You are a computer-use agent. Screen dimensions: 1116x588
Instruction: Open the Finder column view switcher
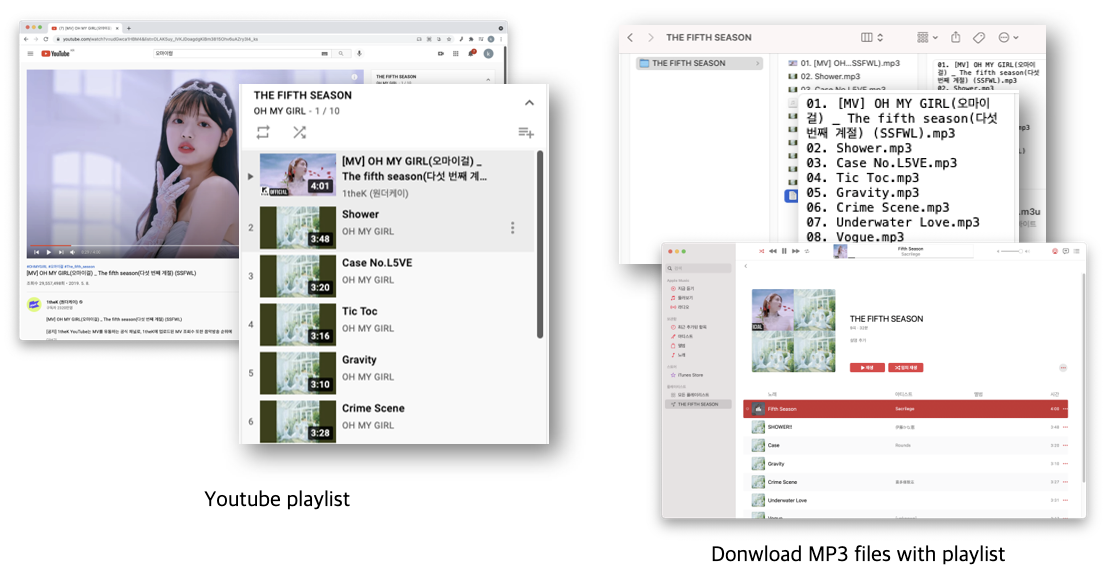(872, 37)
